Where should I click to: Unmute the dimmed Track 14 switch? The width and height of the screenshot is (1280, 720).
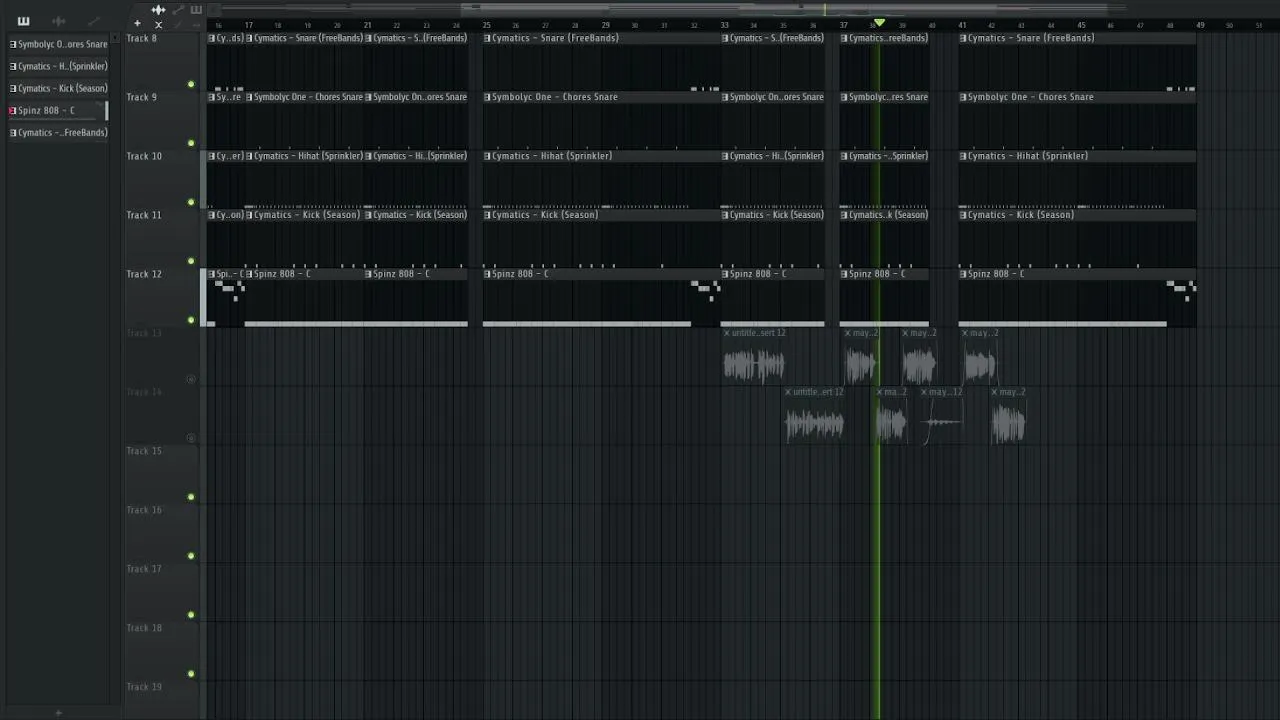point(191,438)
